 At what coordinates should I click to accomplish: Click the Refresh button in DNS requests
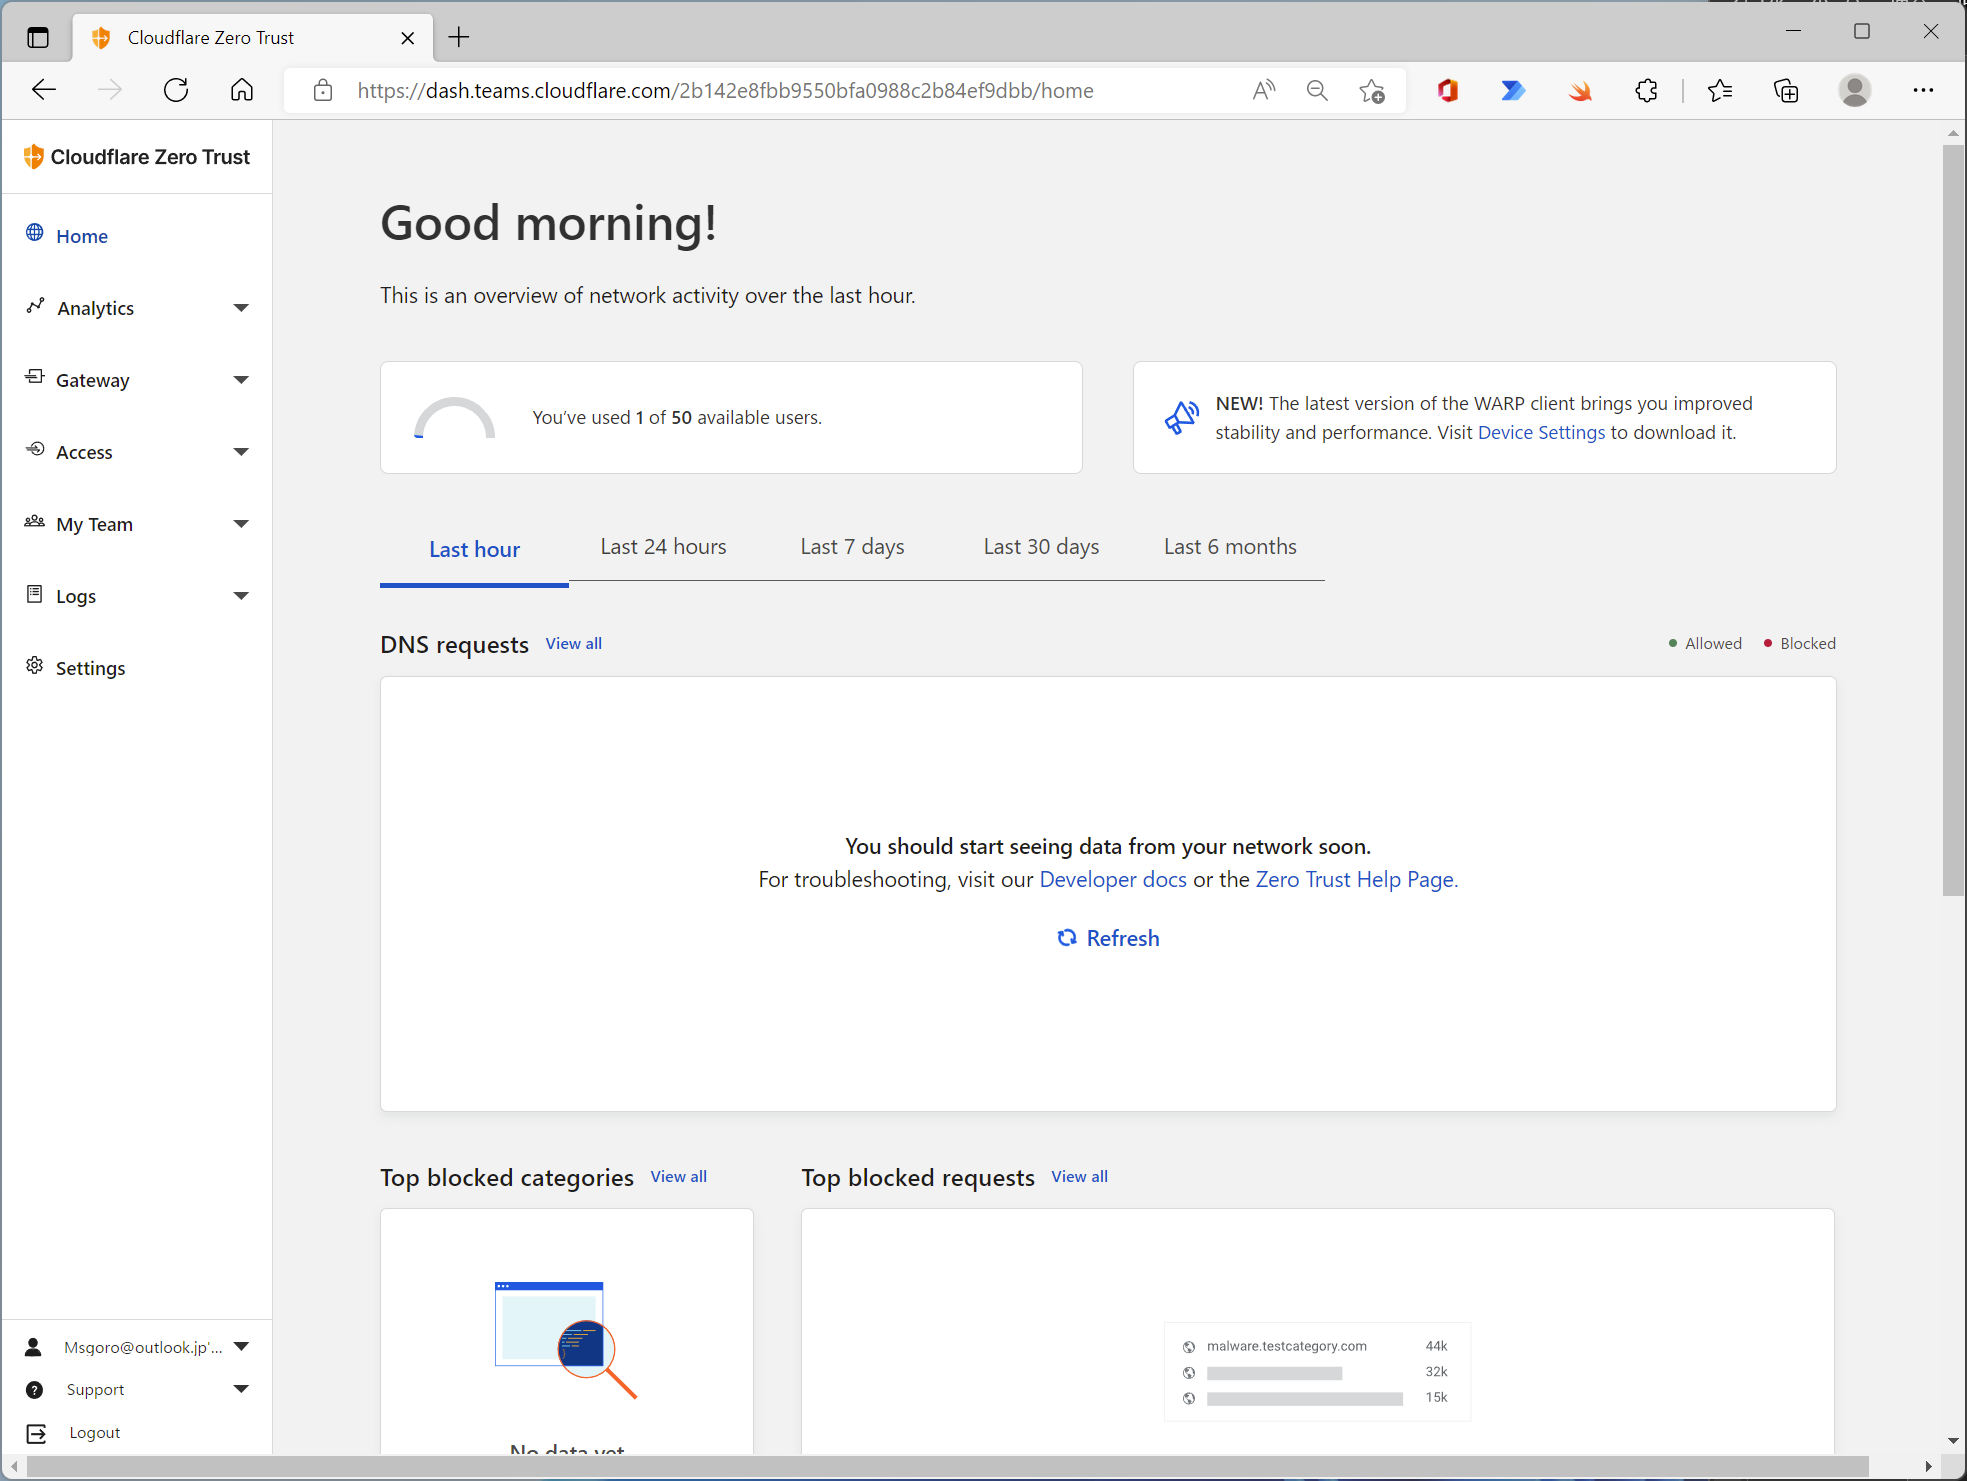pyautogui.click(x=1108, y=938)
